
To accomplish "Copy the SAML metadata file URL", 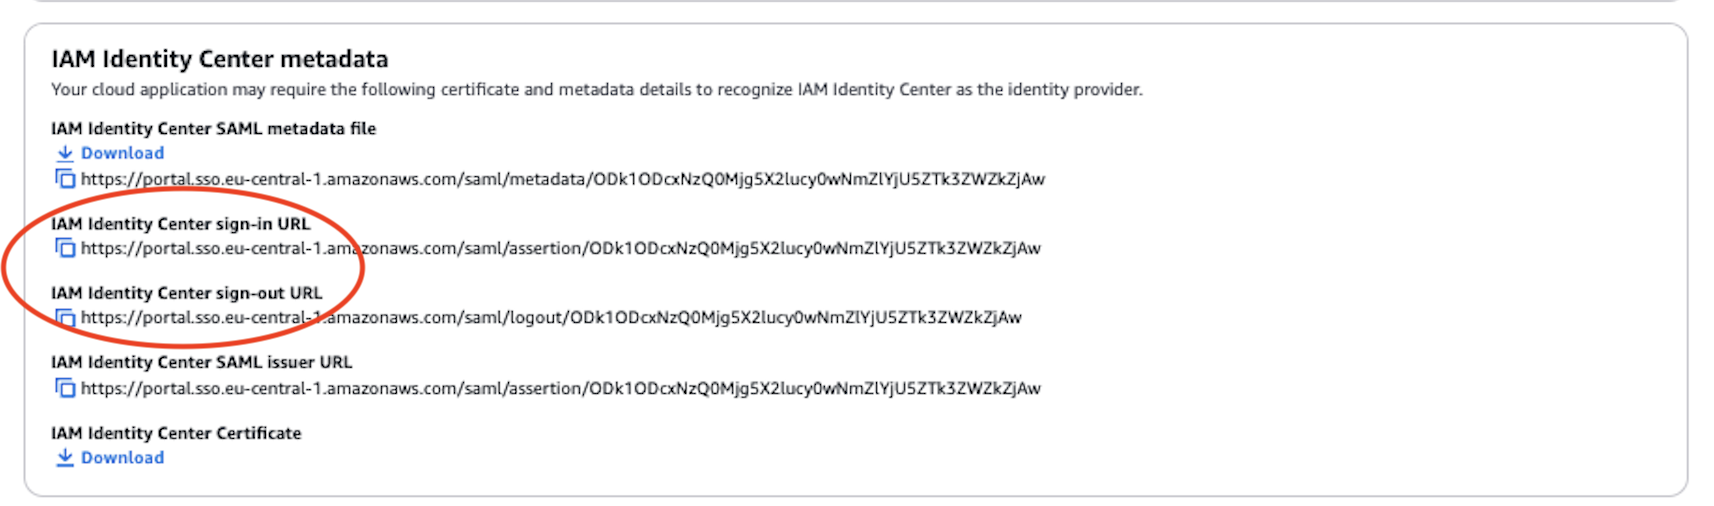I will click(65, 179).
